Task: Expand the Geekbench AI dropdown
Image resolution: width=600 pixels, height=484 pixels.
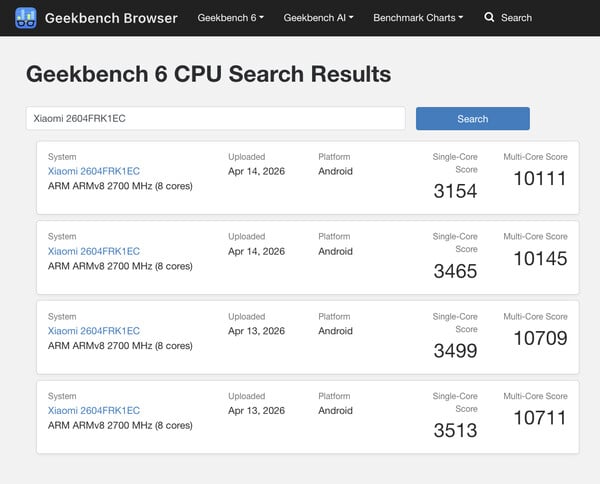Action: [318, 18]
